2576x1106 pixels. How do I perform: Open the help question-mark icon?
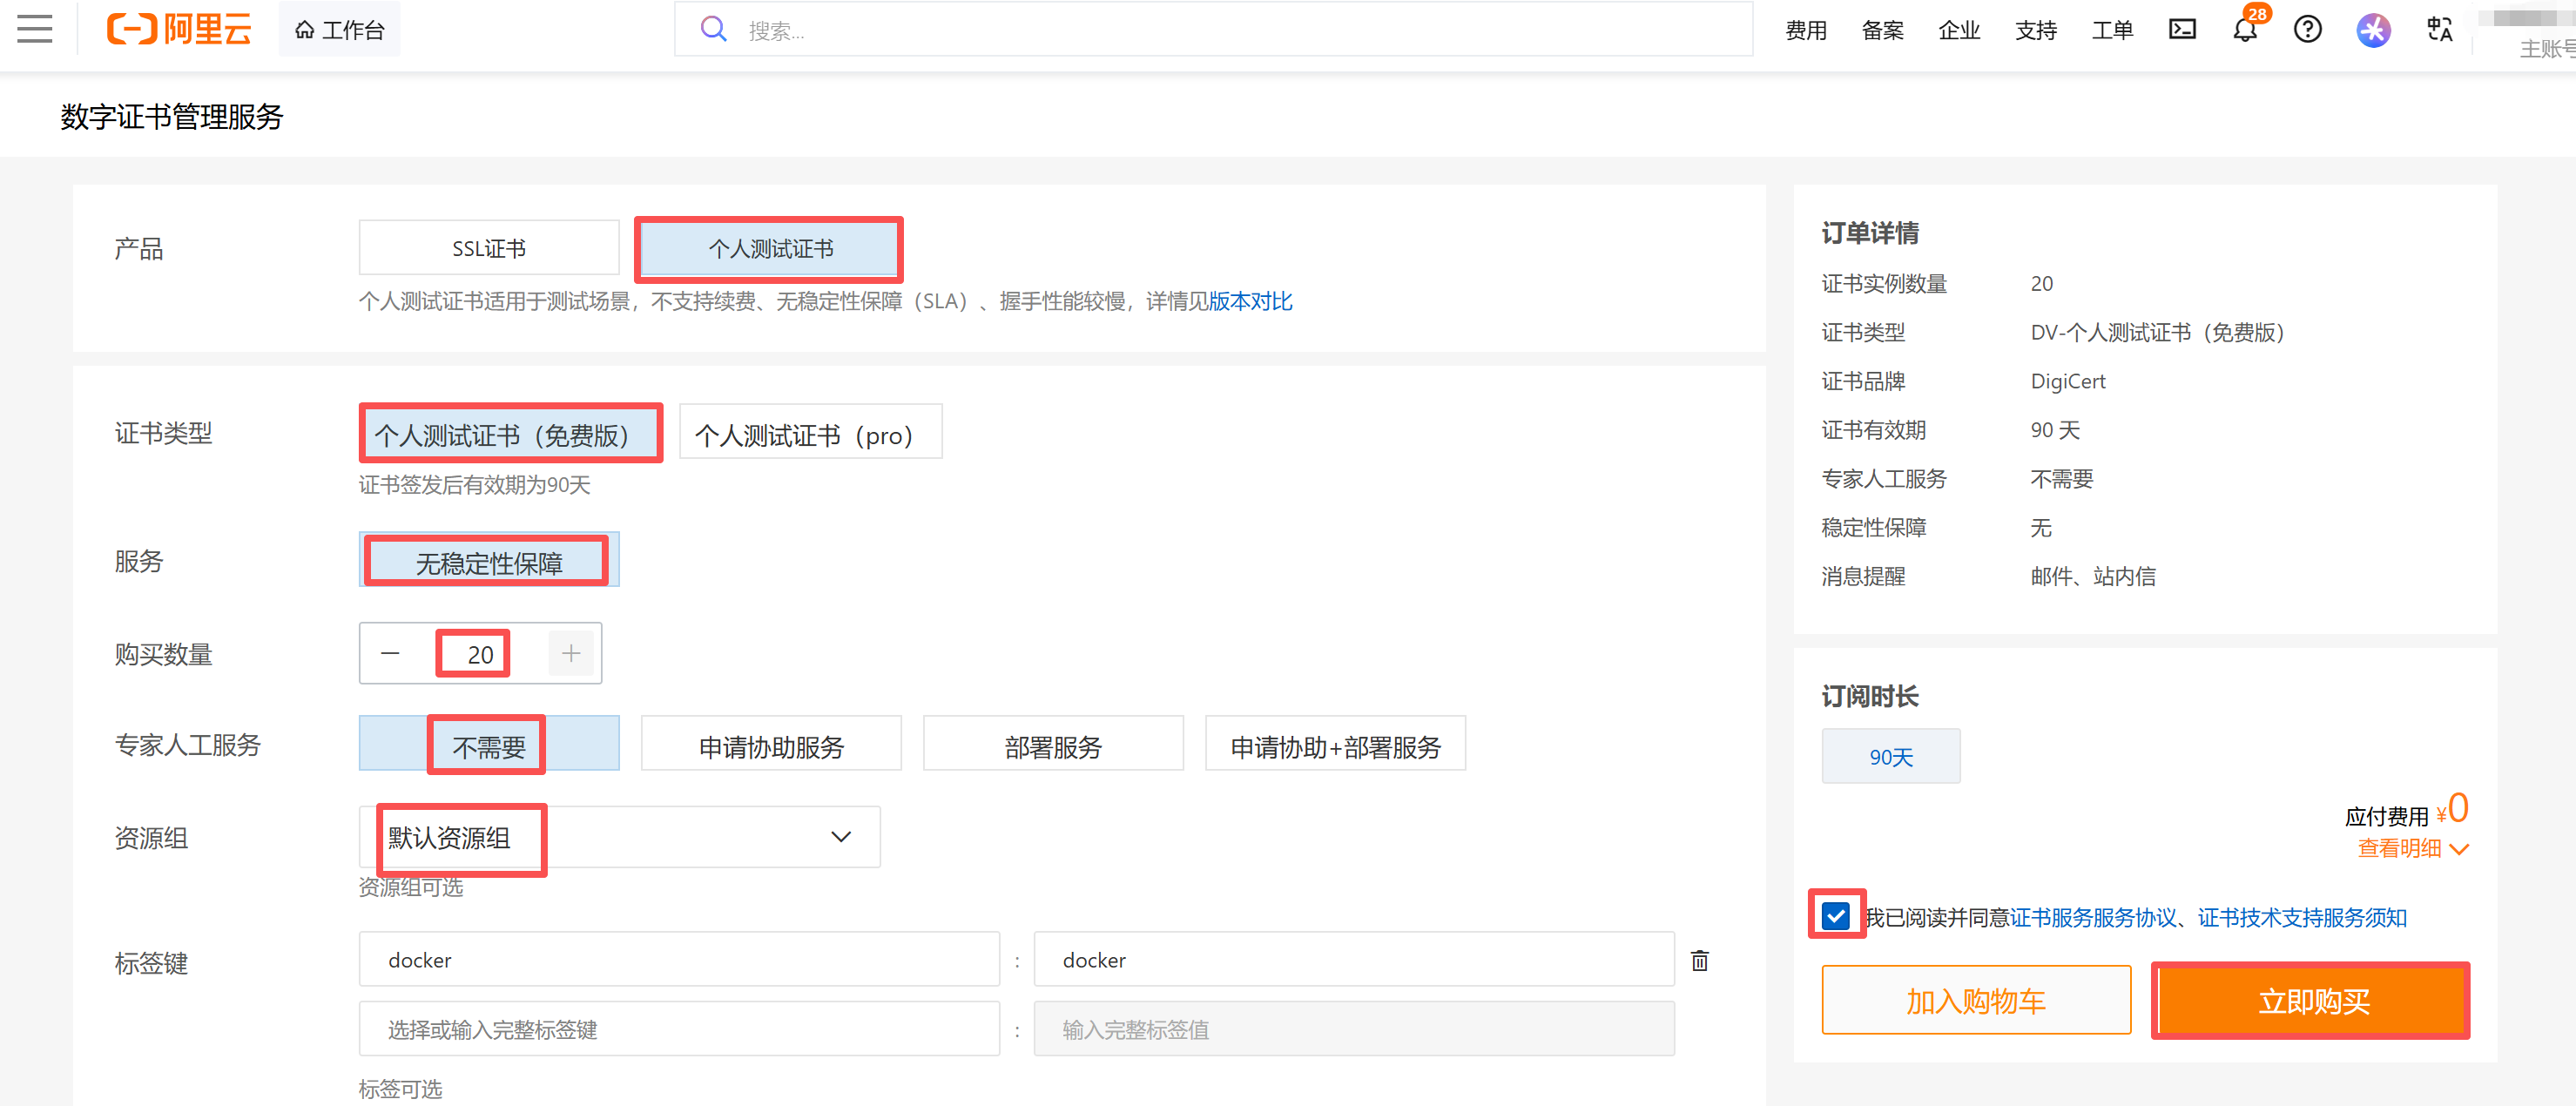point(2308,29)
